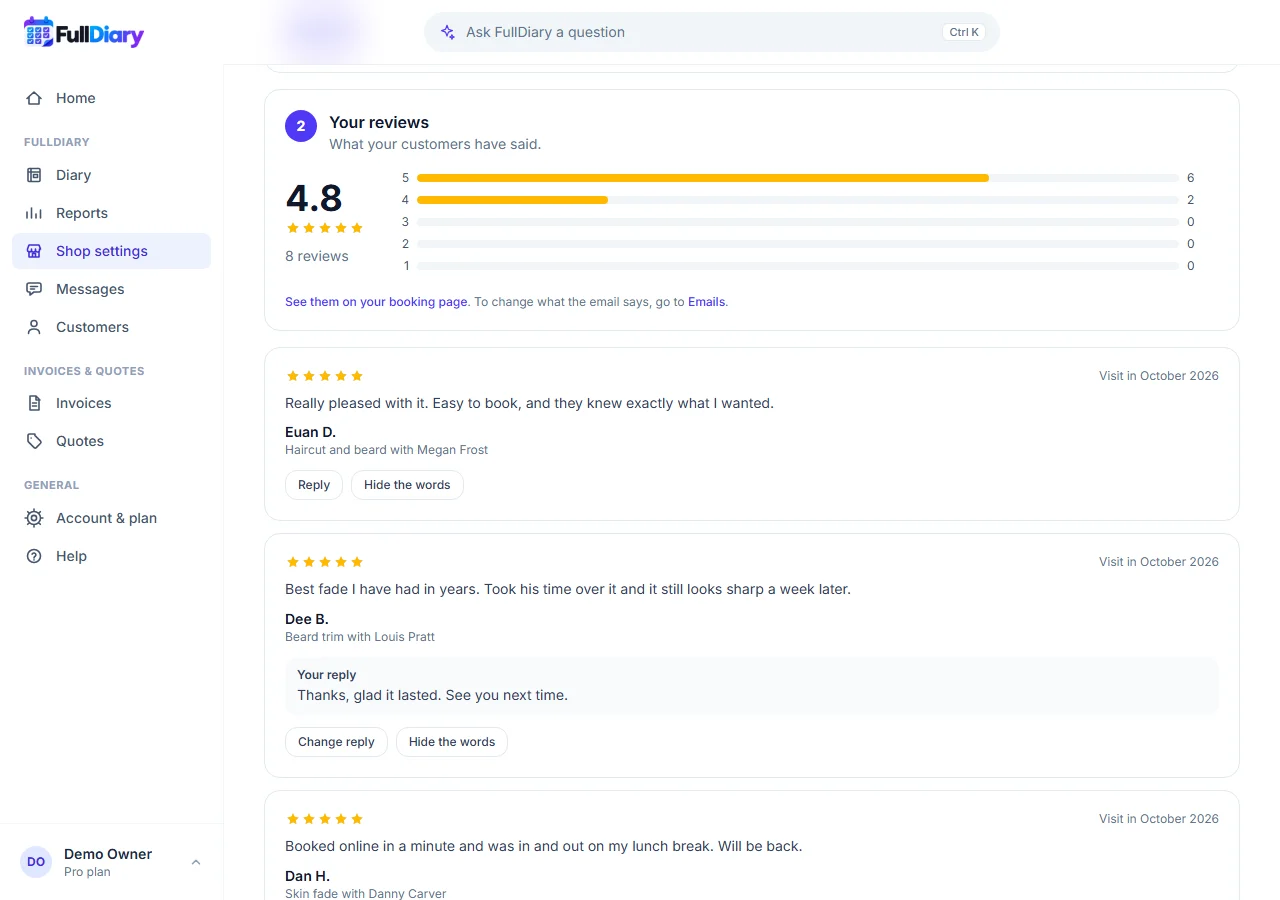Open the Reports section

(x=111, y=213)
